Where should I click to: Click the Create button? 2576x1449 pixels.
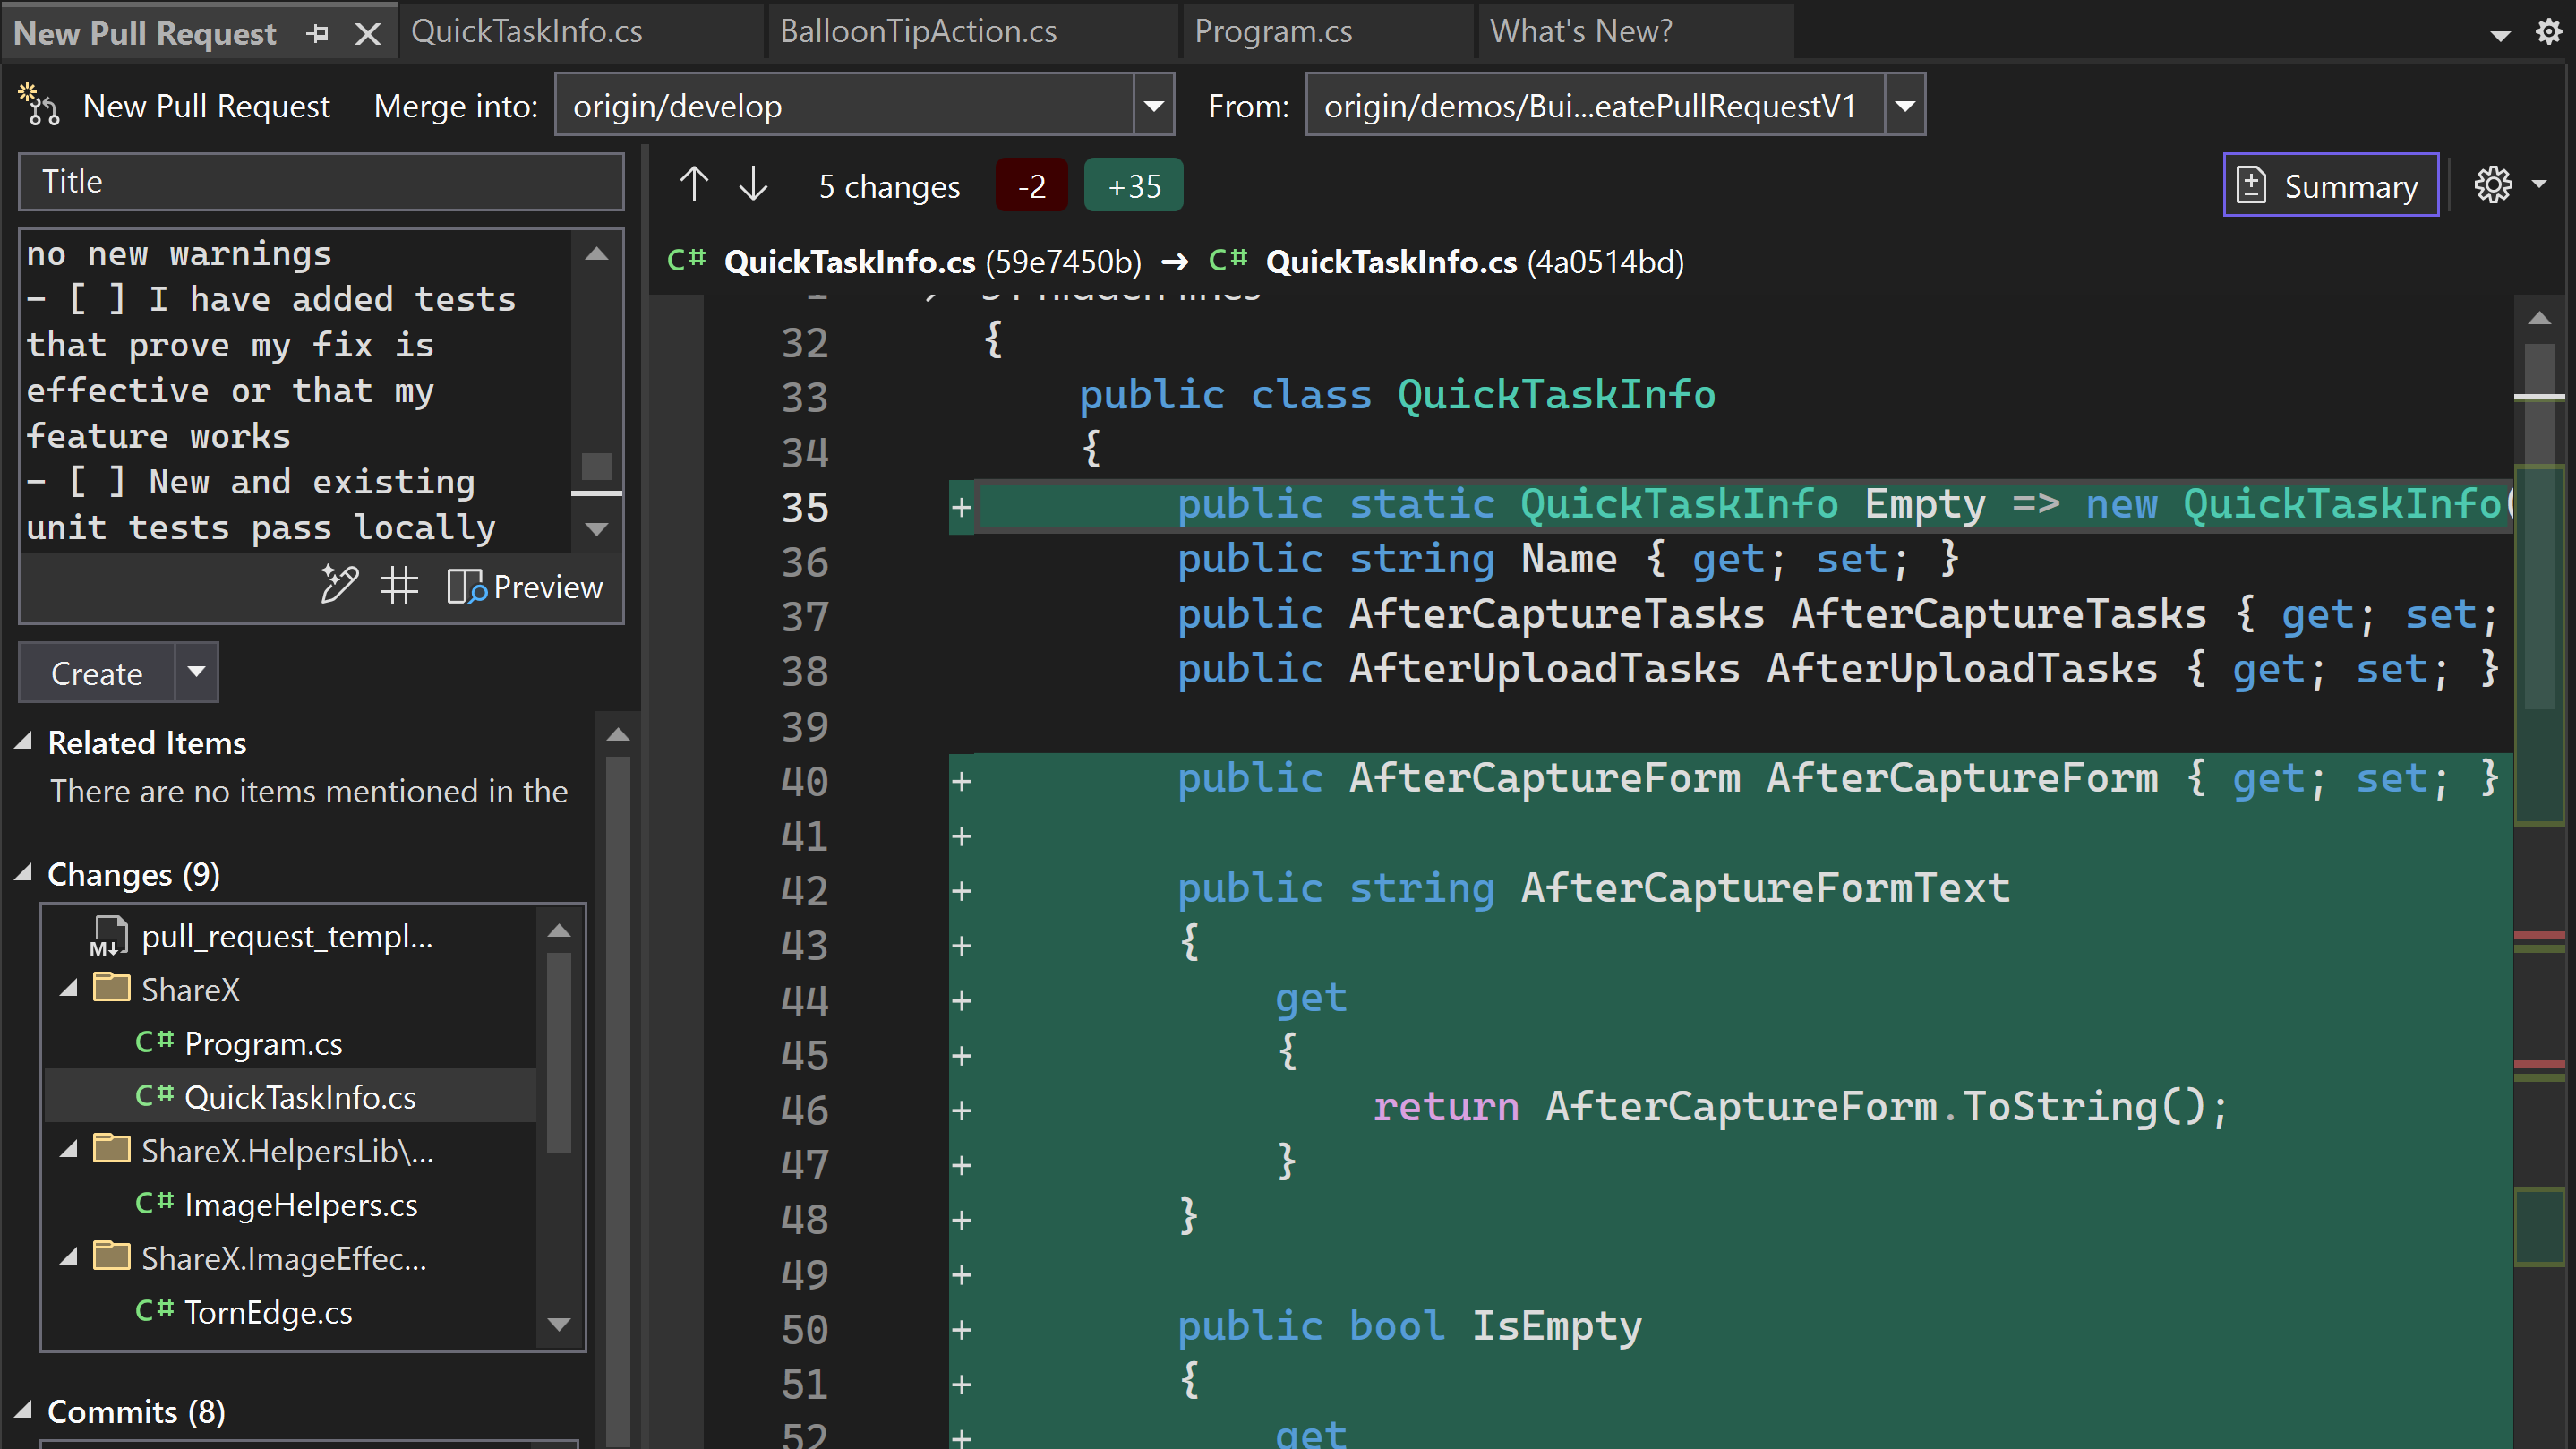pos(98,673)
